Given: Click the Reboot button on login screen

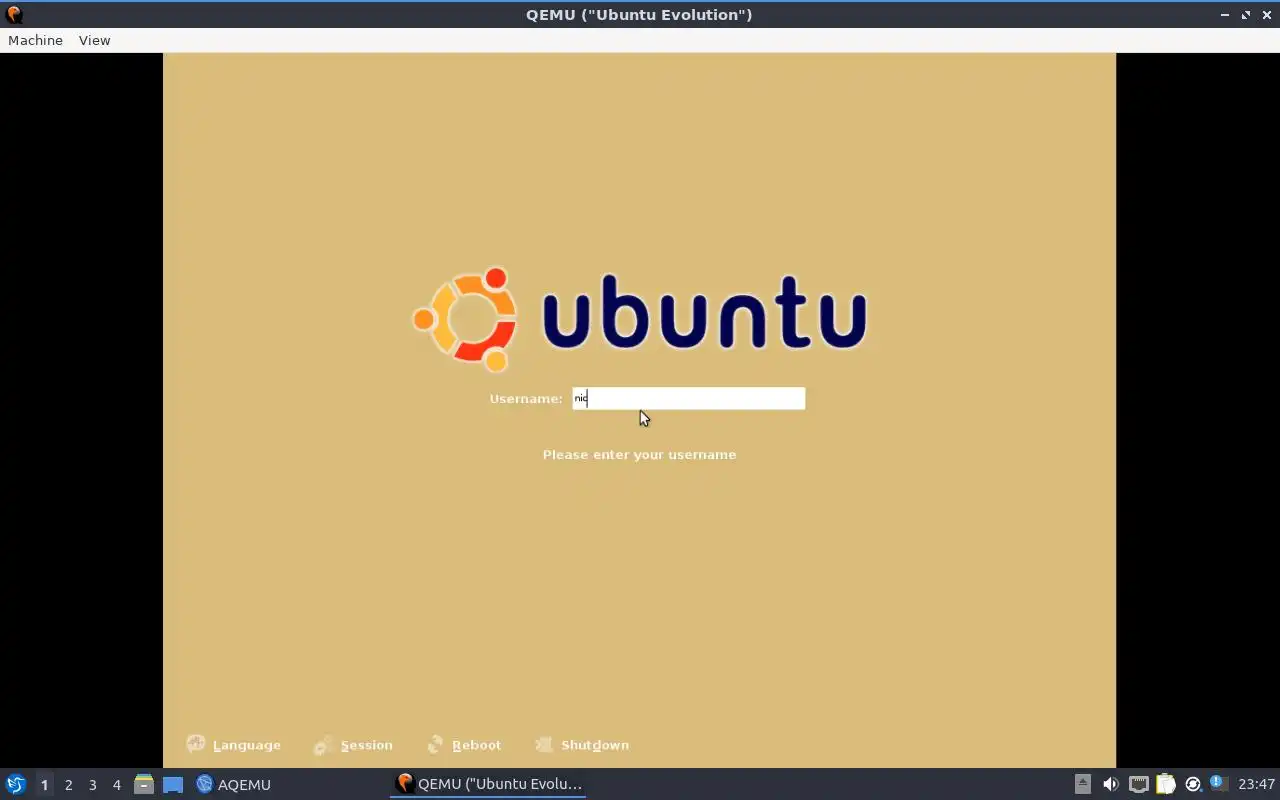Looking at the screenshot, I should point(464,745).
